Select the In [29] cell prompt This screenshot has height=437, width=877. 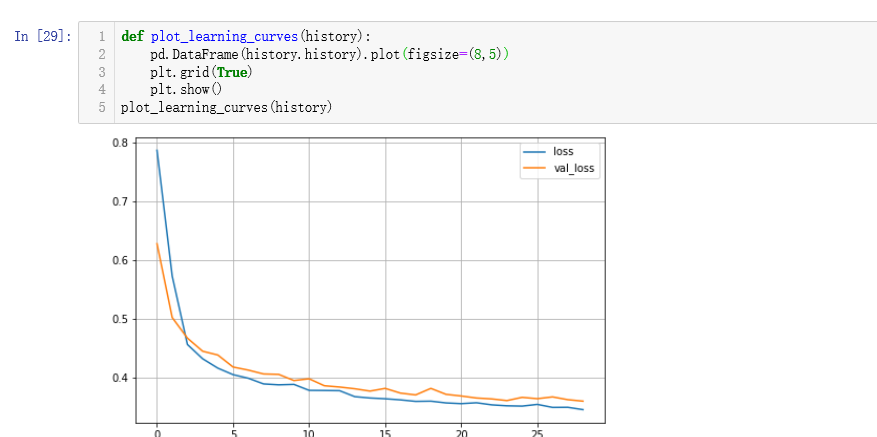tap(43, 36)
